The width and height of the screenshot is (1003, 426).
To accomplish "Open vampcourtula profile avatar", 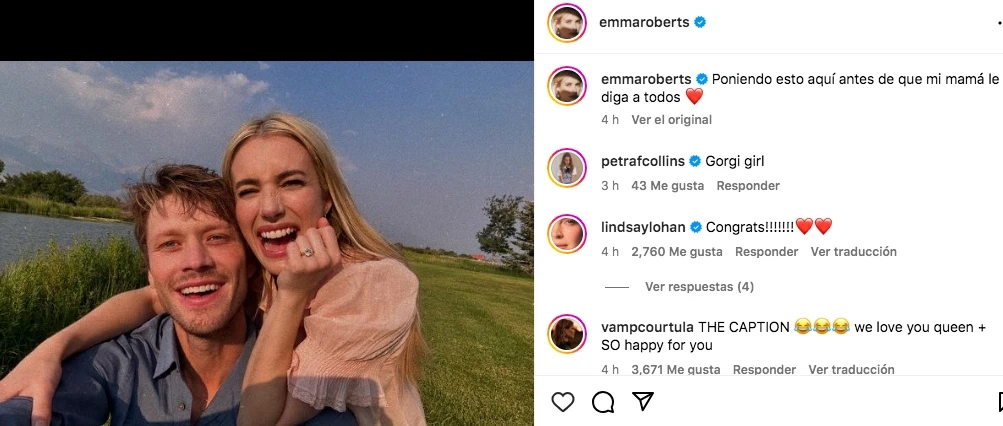I will pos(567,335).
